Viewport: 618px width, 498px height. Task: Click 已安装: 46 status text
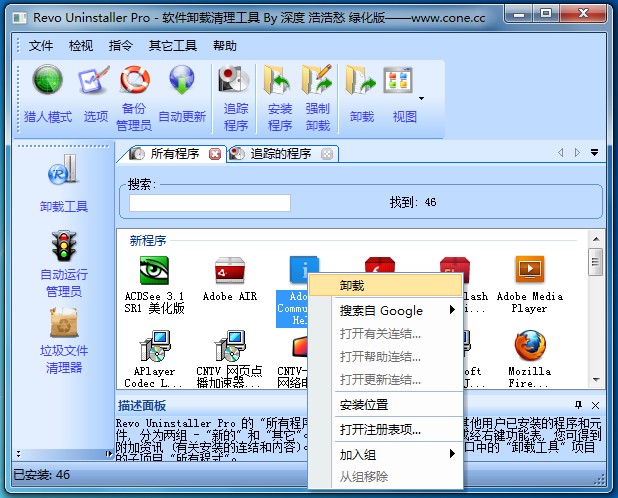pos(41,475)
